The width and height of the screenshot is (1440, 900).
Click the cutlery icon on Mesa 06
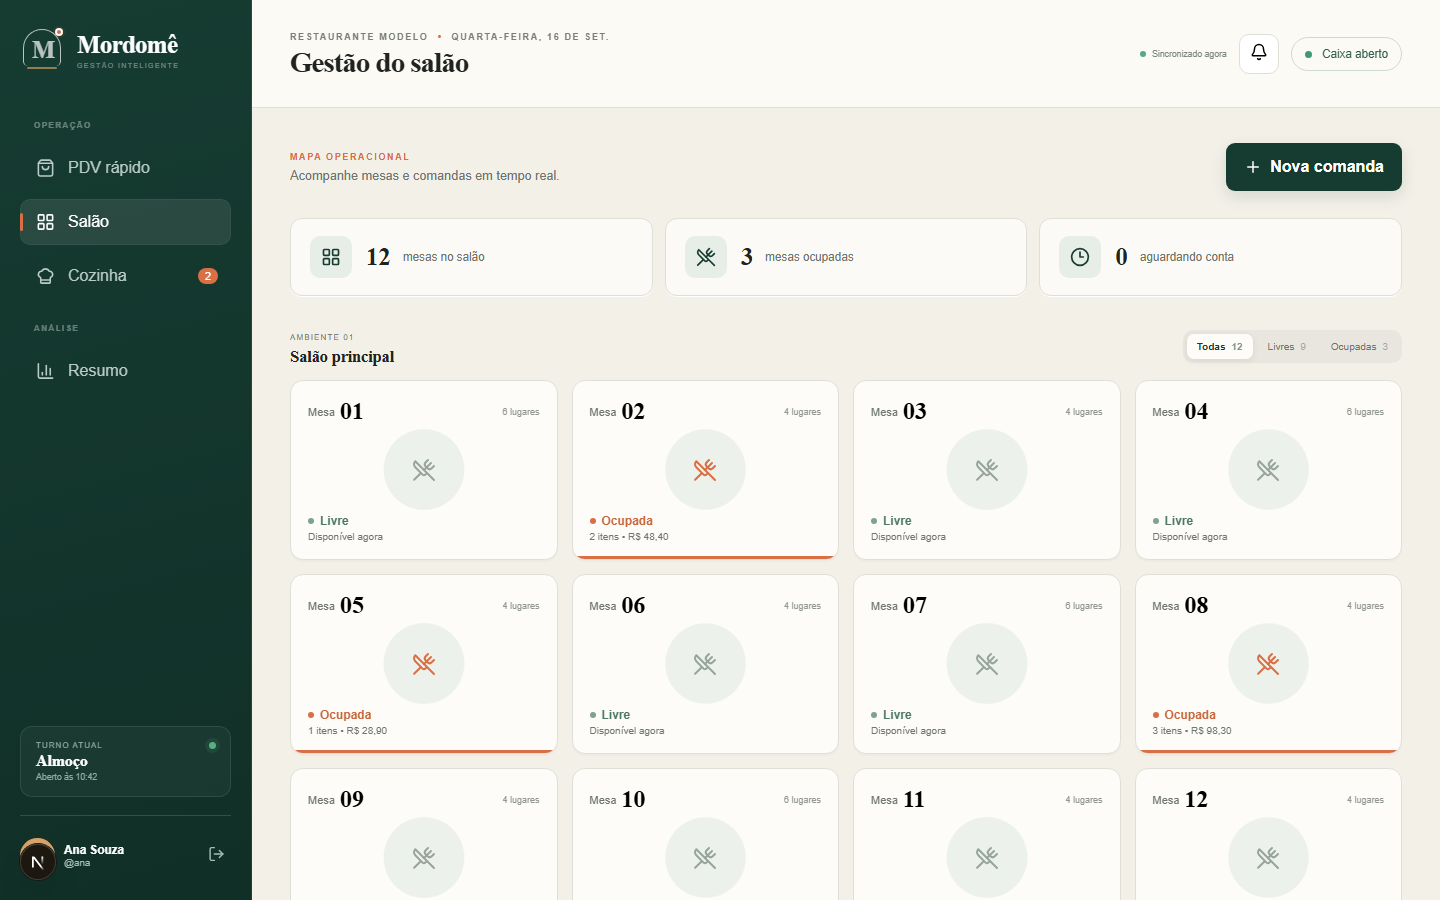tap(705, 664)
